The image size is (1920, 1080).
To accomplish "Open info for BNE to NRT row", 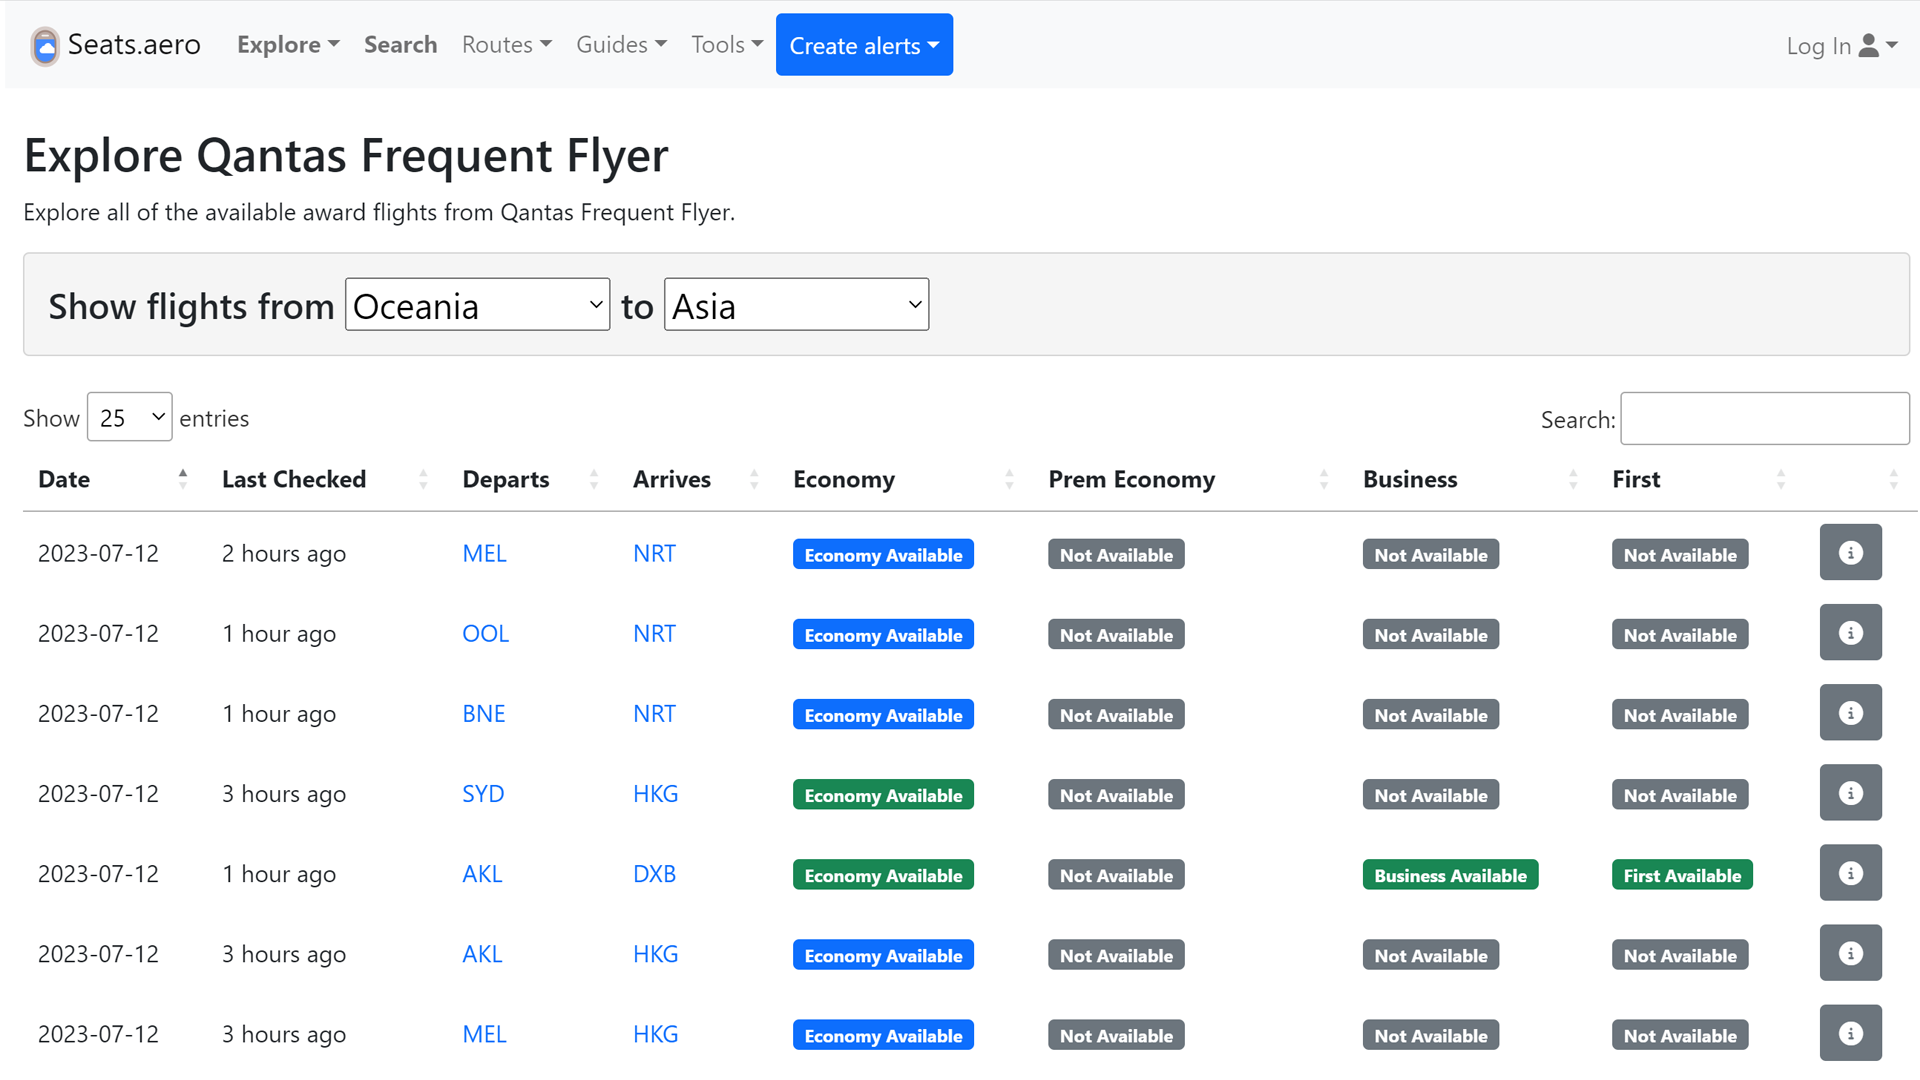I will tap(1850, 713).
